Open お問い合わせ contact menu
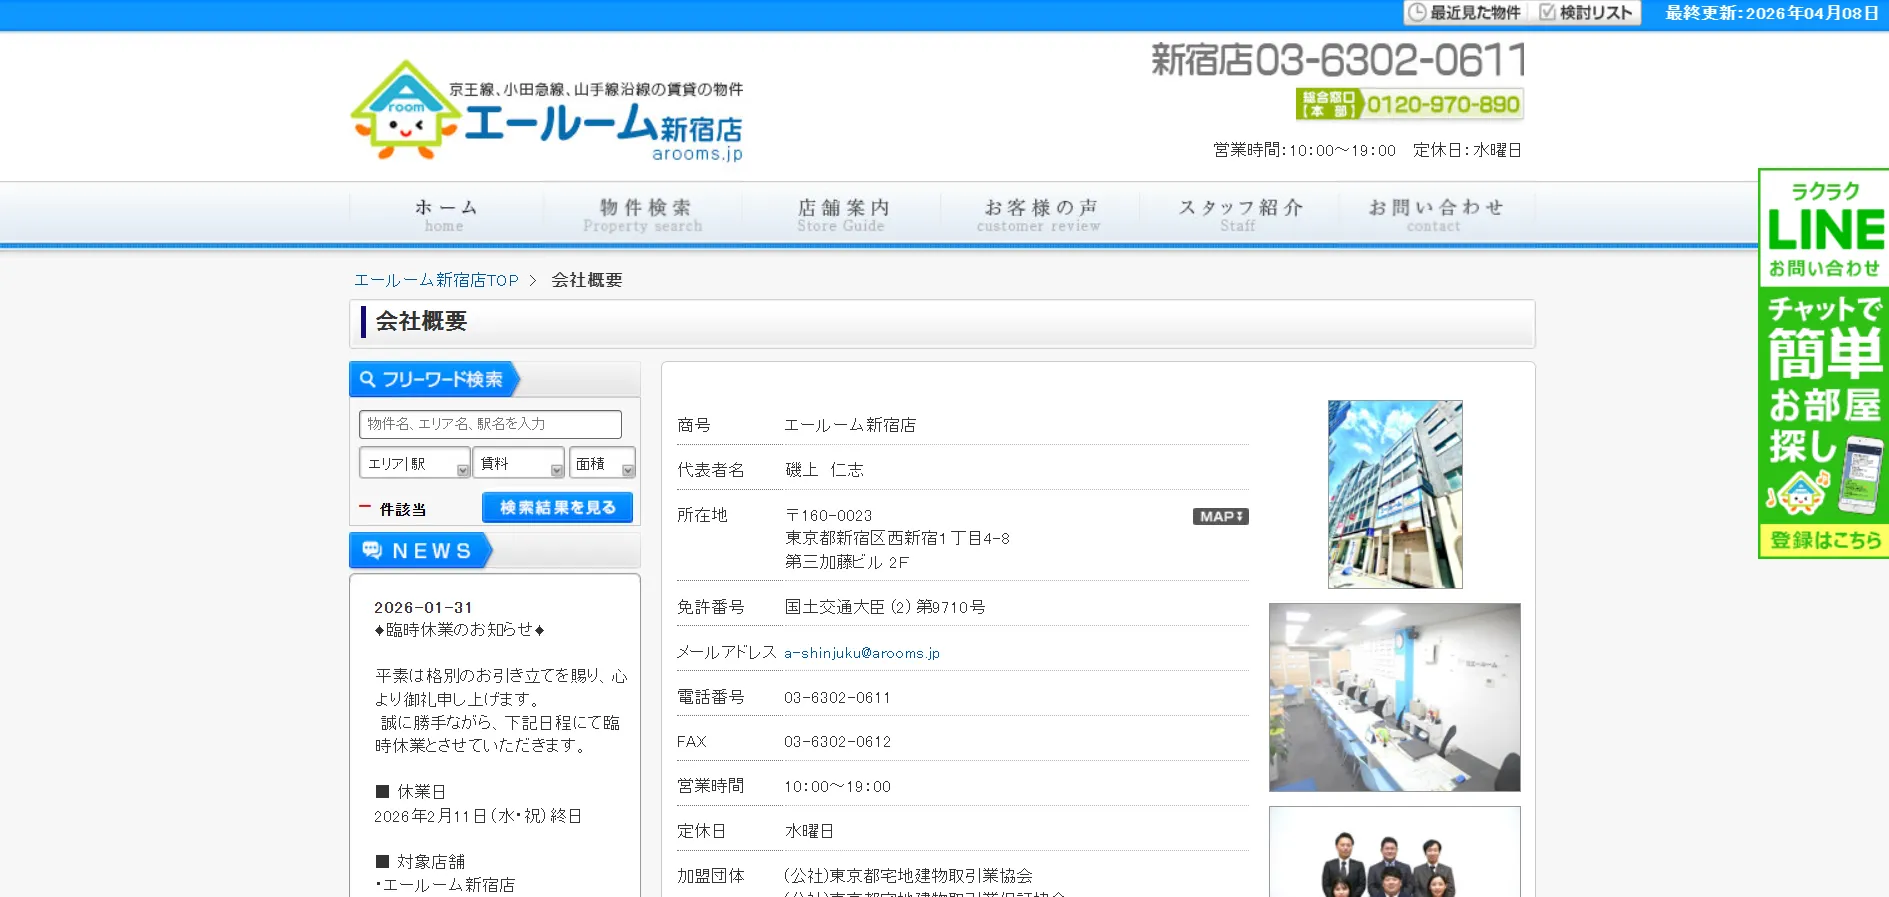Viewport: 1889px width, 897px height. [x=1436, y=214]
